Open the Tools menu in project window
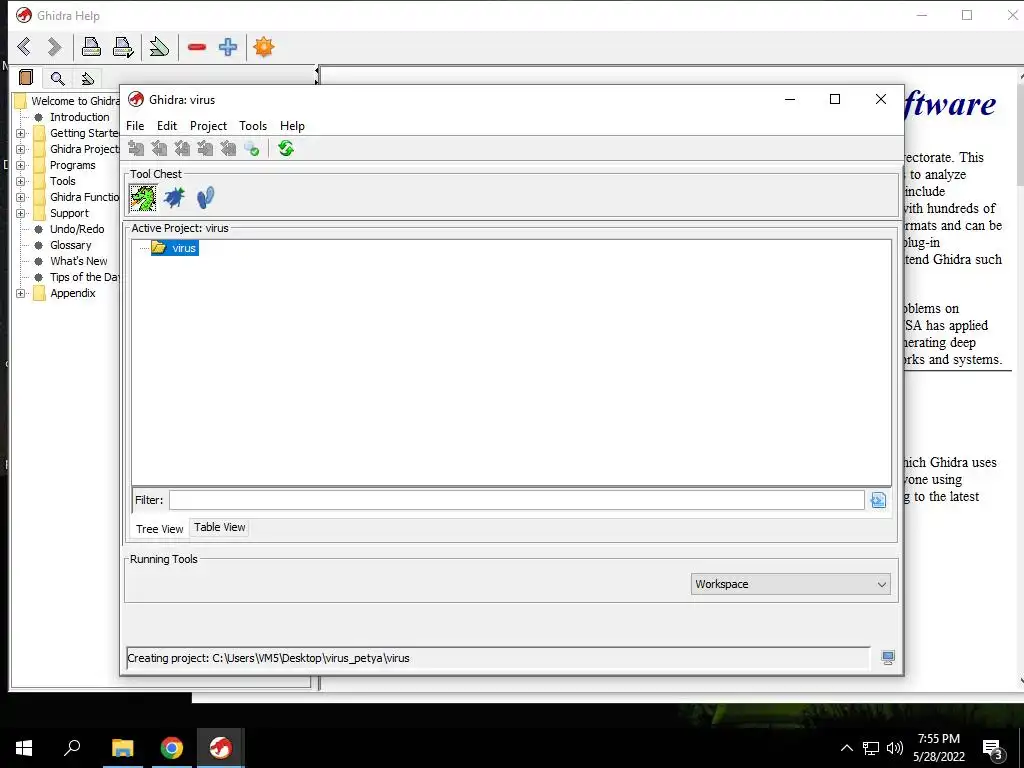Screen dimensions: 1024x768 [253, 126]
